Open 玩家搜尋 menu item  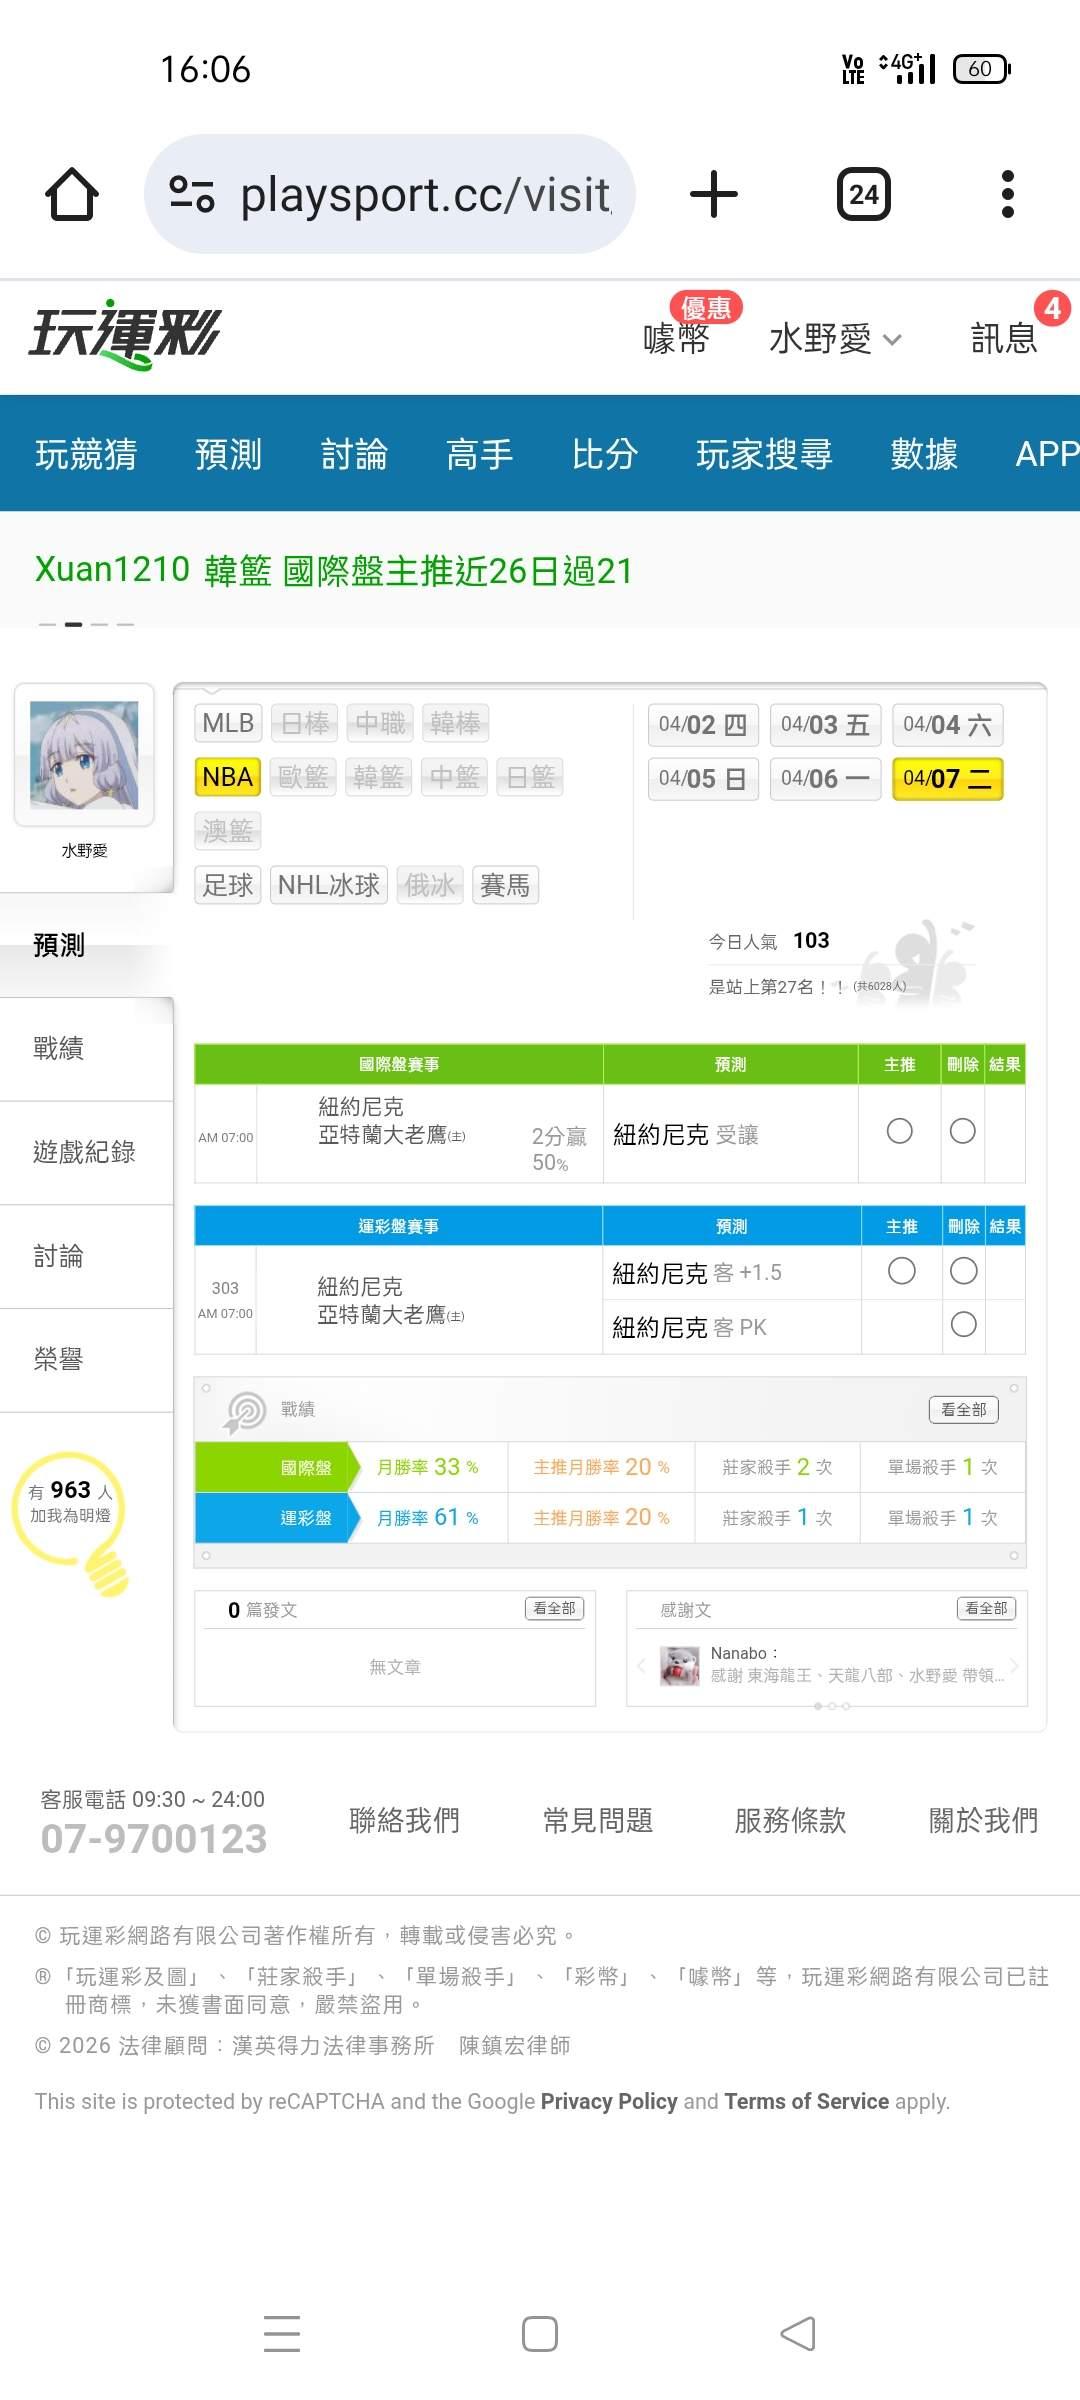coord(764,454)
